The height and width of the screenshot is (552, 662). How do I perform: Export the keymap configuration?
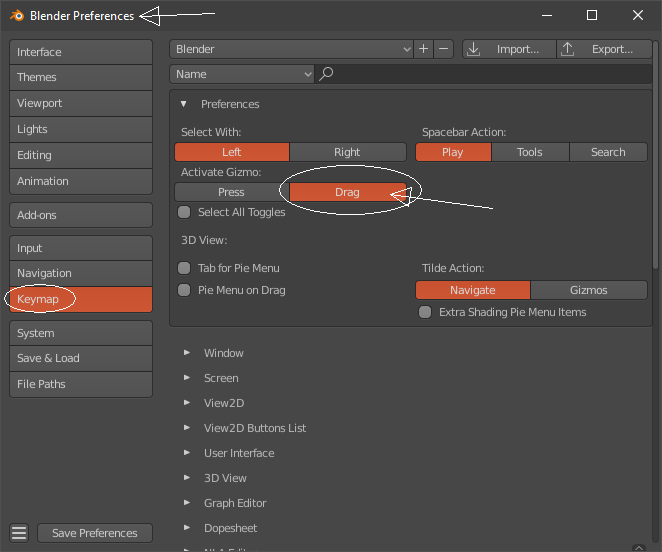tap(604, 49)
